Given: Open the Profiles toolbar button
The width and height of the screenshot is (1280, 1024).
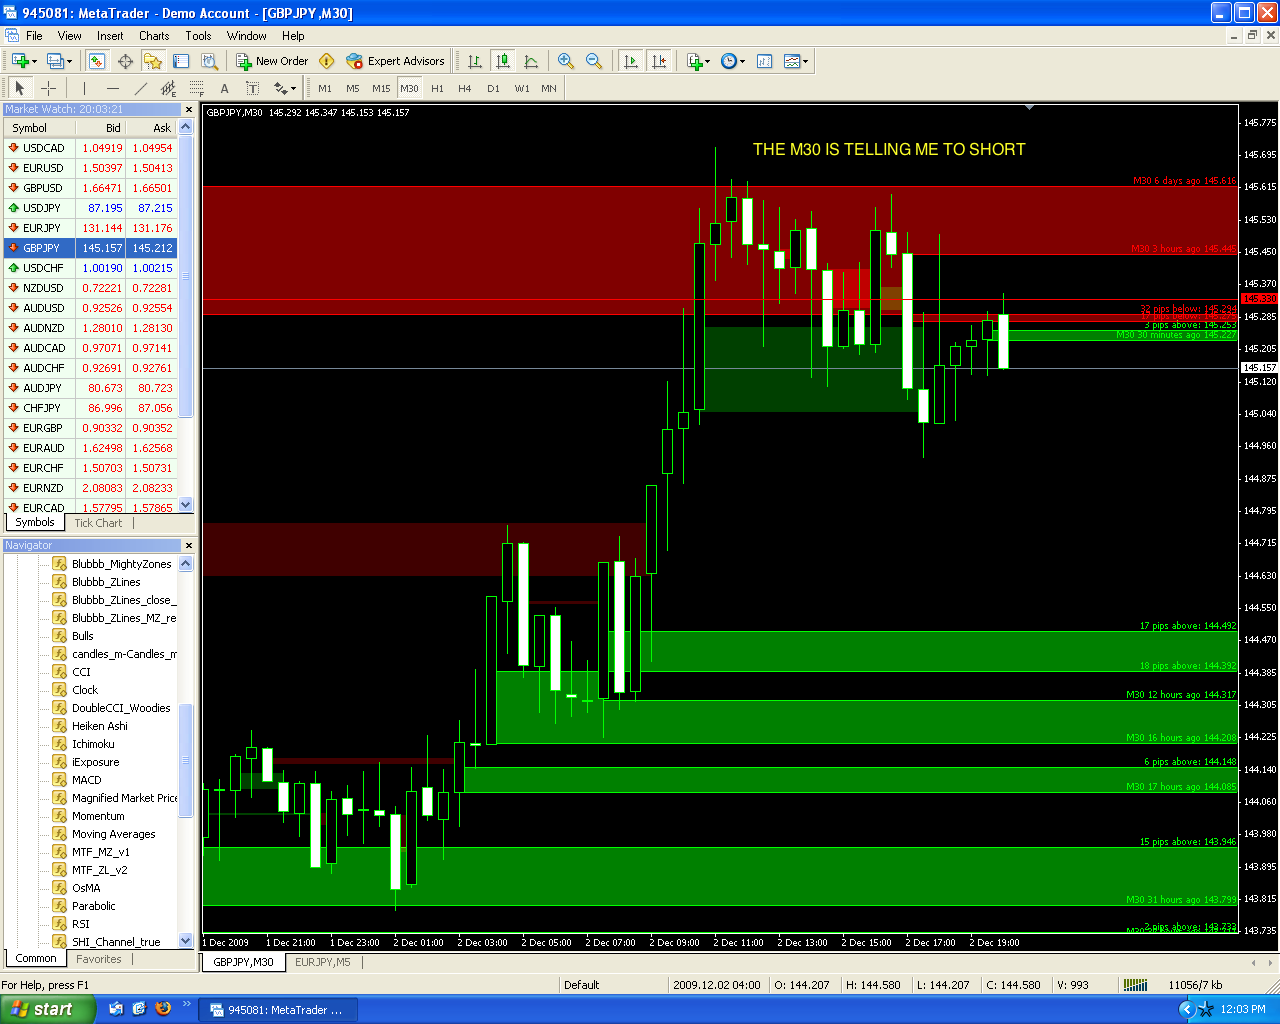Looking at the screenshot, I should coord(59,61).
